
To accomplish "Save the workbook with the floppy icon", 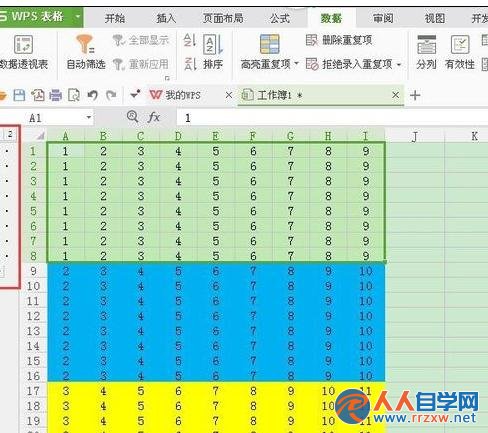I will click(x=19, y=95).
